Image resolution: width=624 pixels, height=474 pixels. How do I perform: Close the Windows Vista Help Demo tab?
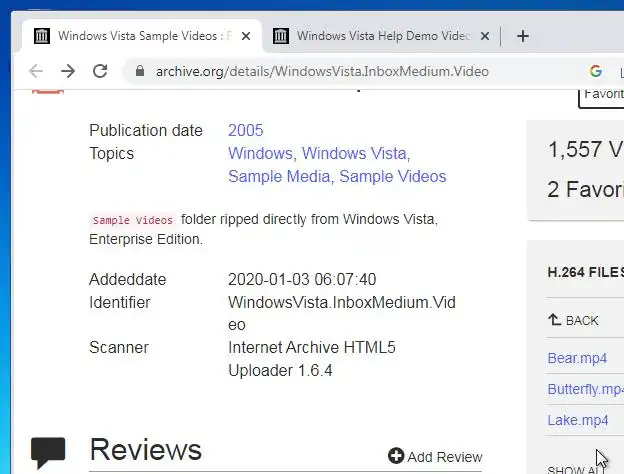tap(485, 36)
